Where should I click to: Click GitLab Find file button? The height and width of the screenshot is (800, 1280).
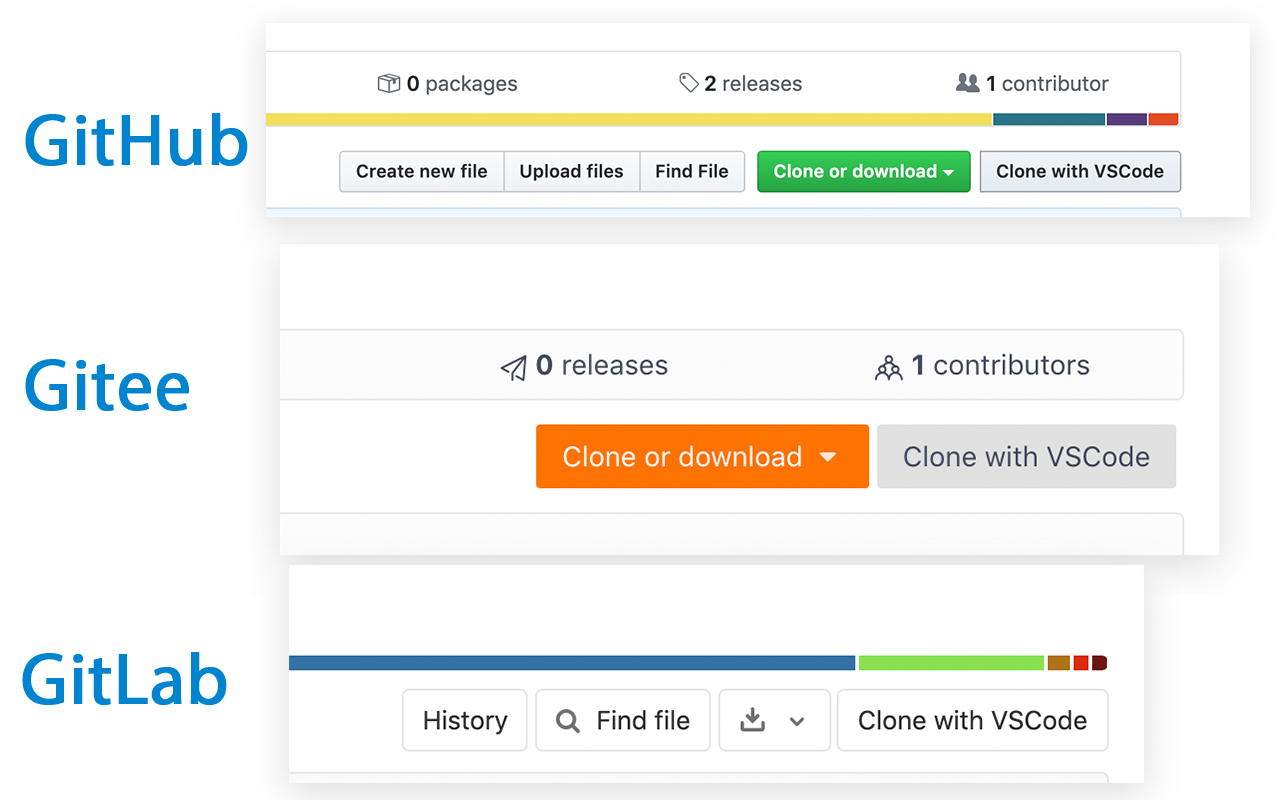pos(623,720)
